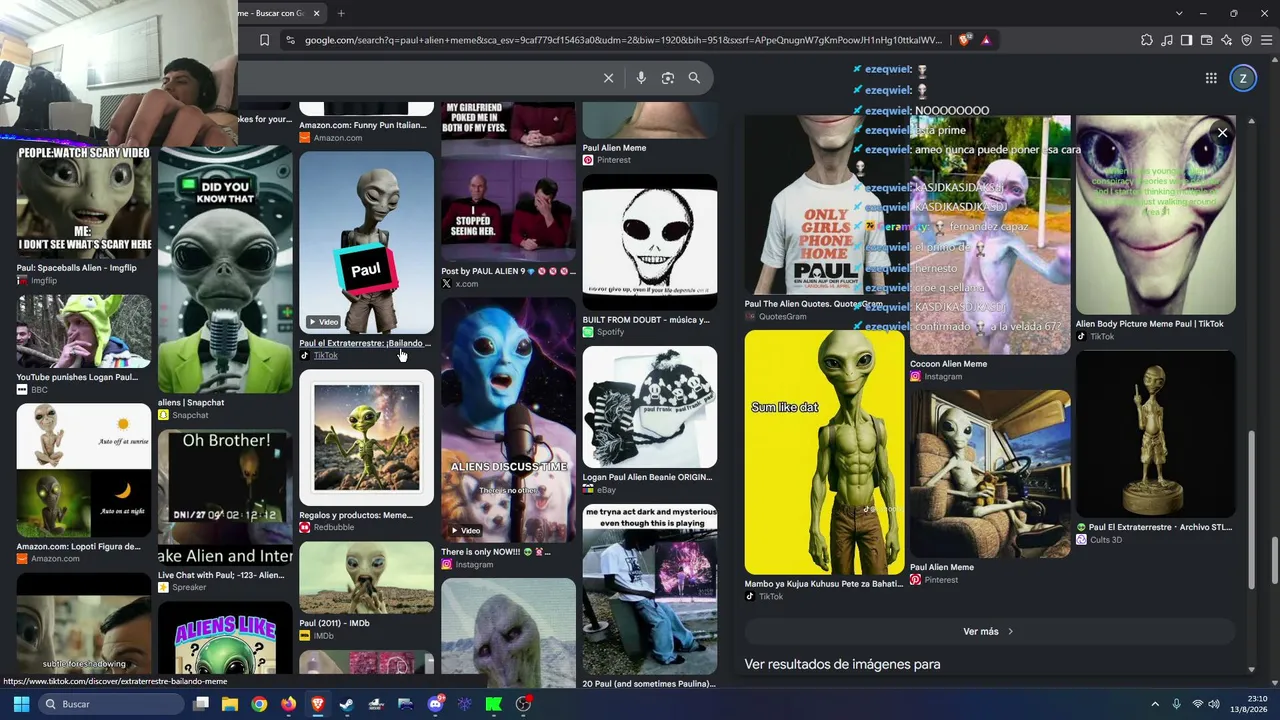Close the image preview side panel
The image size is (1280, 720).
tap(1222, 133)
